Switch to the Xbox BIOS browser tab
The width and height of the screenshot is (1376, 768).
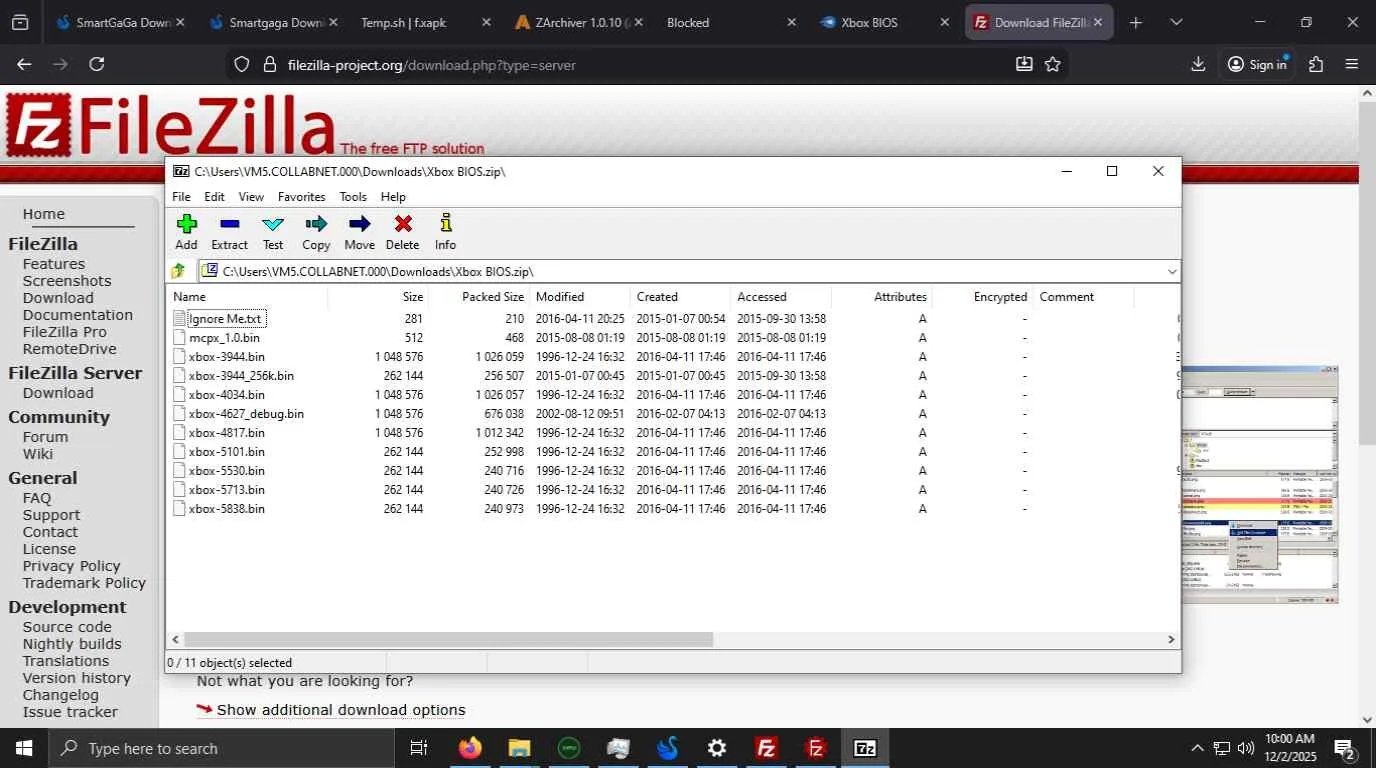(x=885, y=22)
